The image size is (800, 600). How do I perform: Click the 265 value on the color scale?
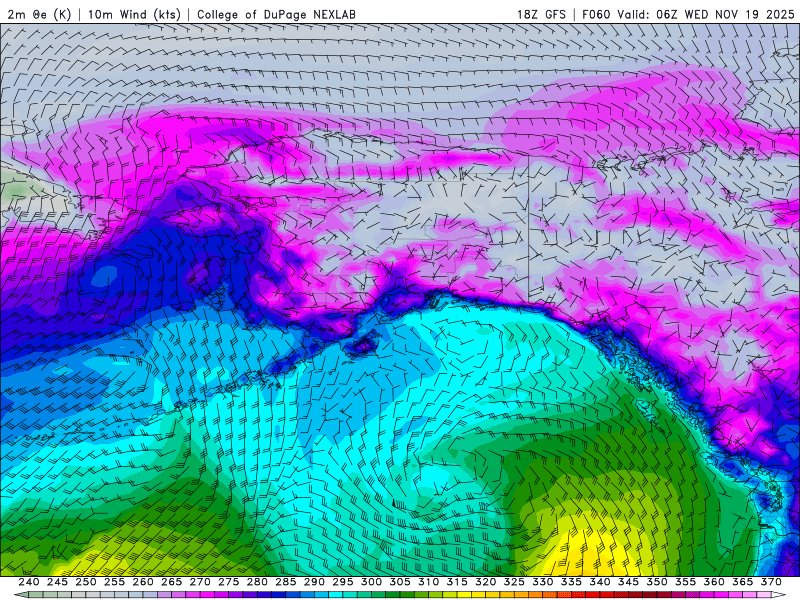(x=171, y=582)
